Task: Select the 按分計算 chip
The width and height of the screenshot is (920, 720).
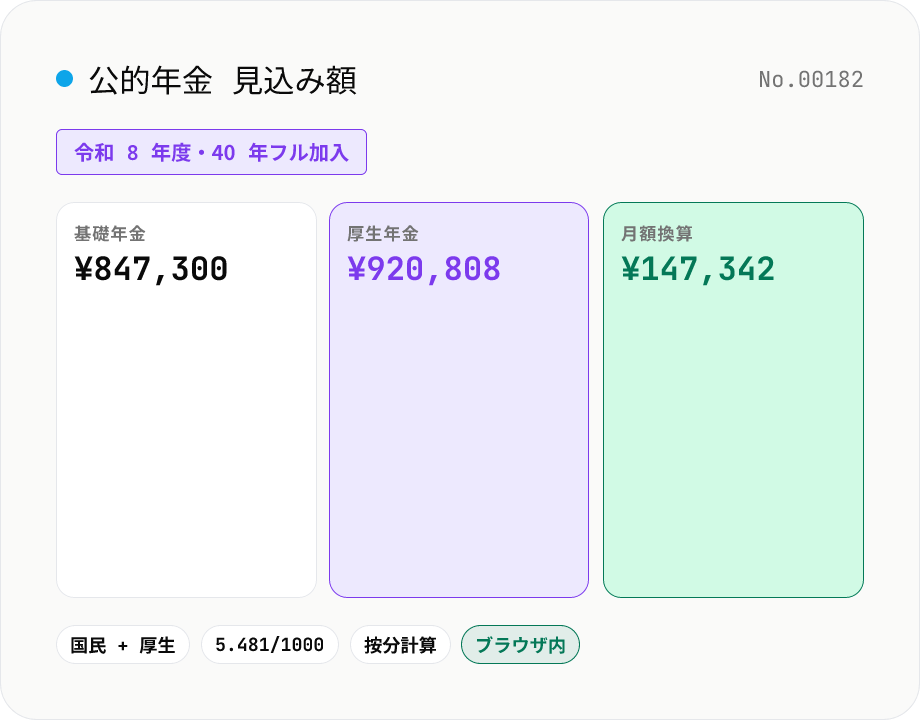Action: (400, 645)
